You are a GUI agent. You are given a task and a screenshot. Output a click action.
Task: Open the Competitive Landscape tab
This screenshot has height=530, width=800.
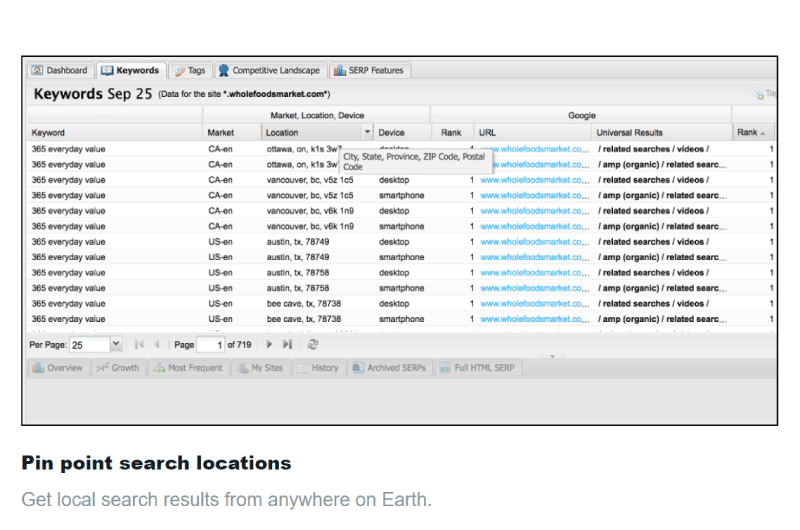point(269,70)
